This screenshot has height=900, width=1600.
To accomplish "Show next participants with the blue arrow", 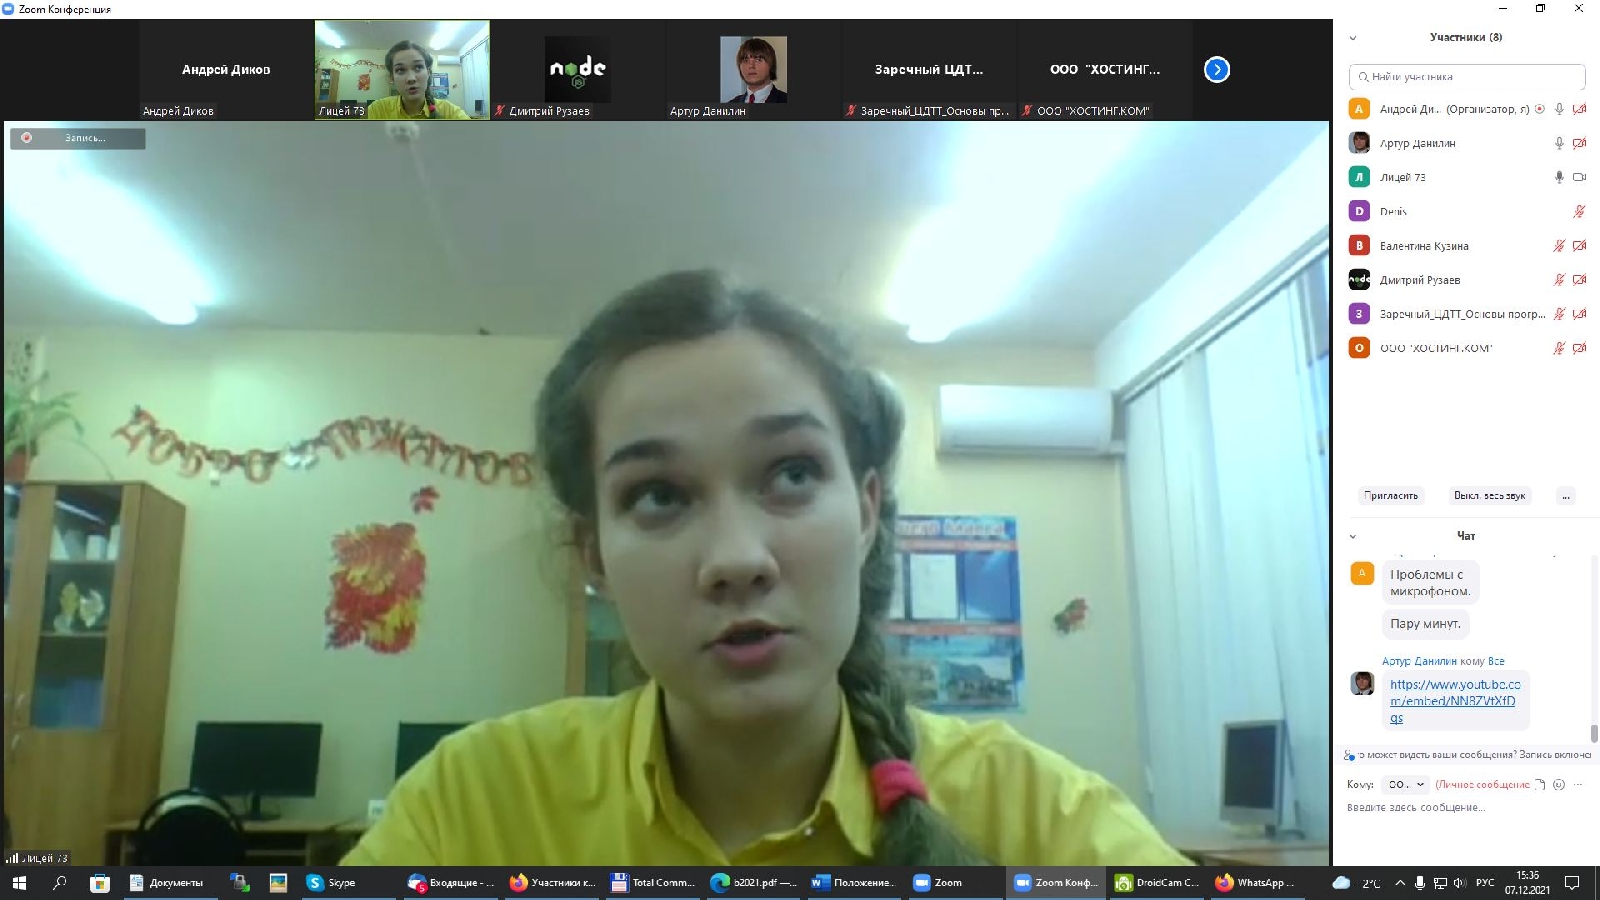I will 1216,69.
